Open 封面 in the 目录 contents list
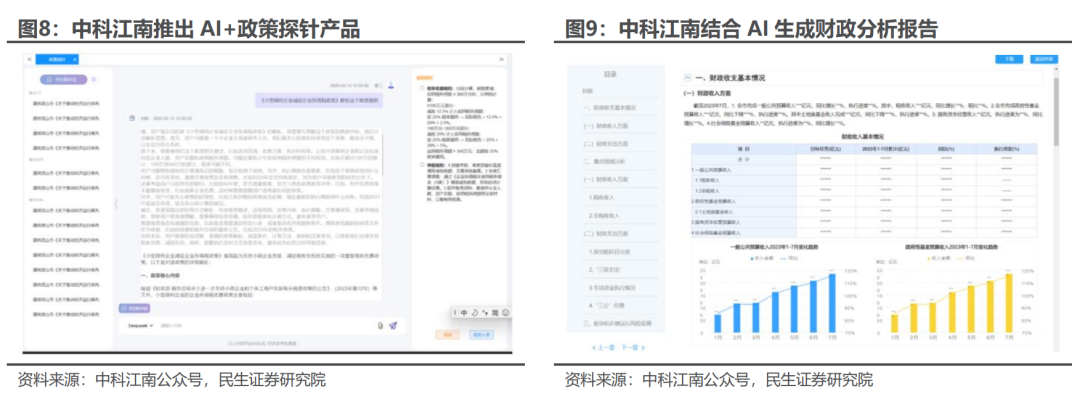The height and width of the screenshot is (404, 1080). [x=586, y=91]
